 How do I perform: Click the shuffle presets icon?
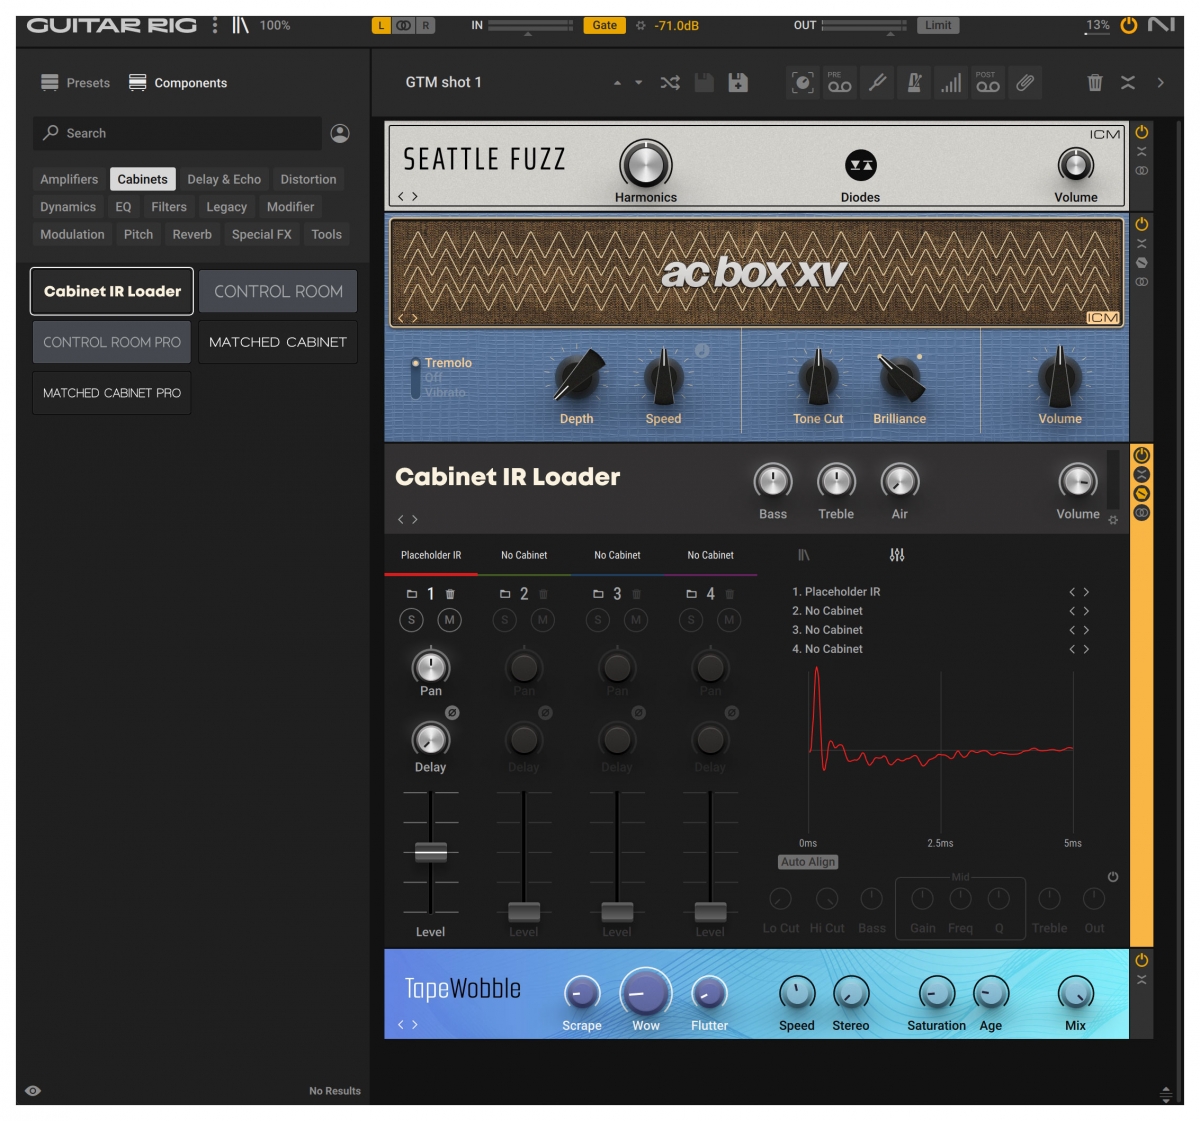tap(670, 83)
